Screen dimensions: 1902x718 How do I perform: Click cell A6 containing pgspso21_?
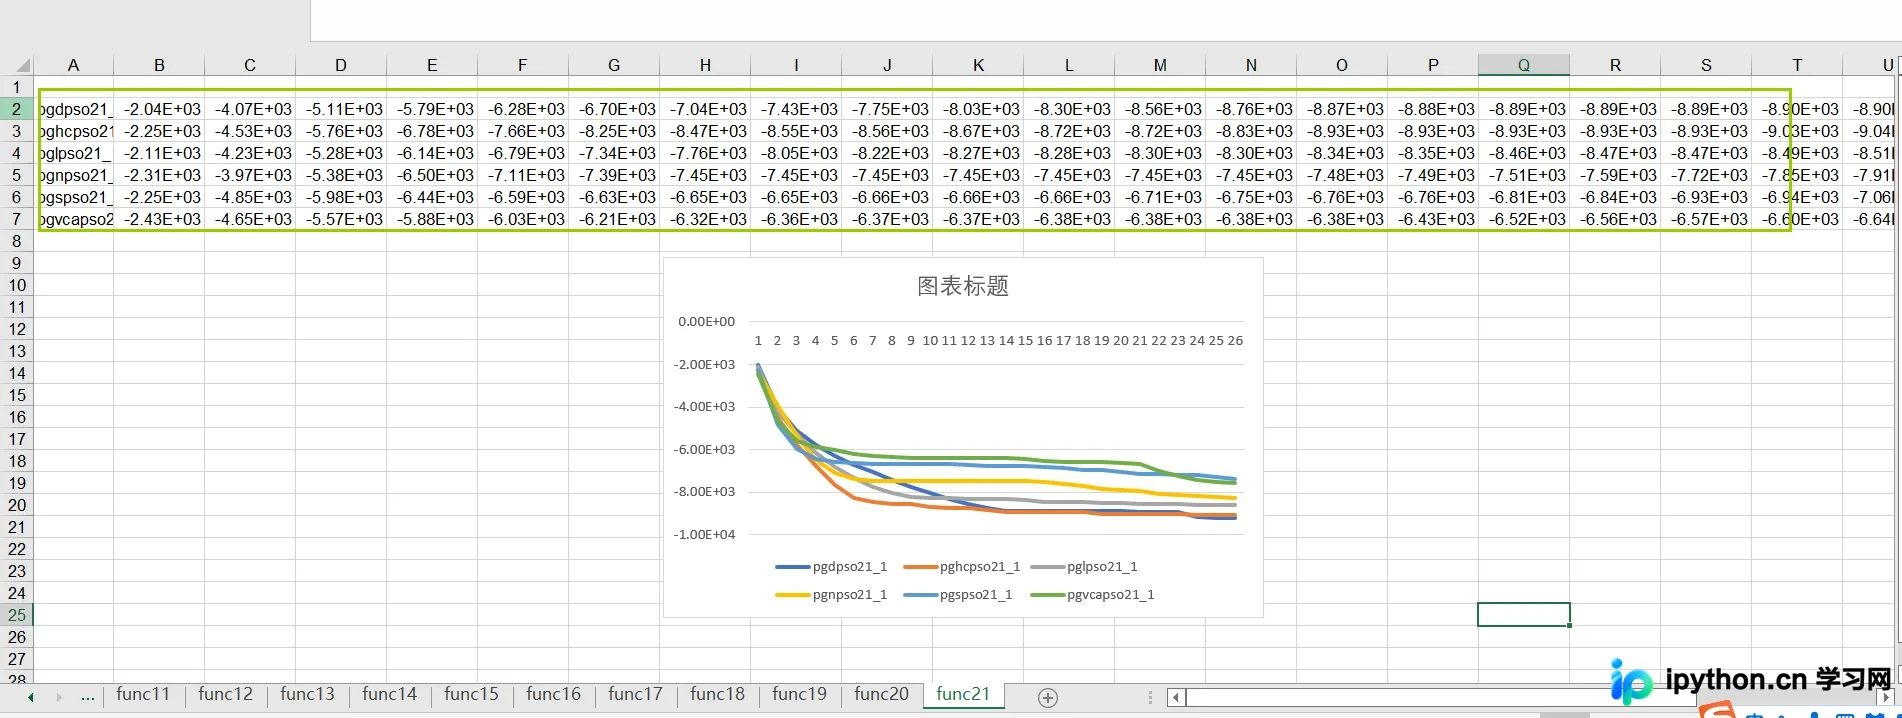click(x=74, y=197)
